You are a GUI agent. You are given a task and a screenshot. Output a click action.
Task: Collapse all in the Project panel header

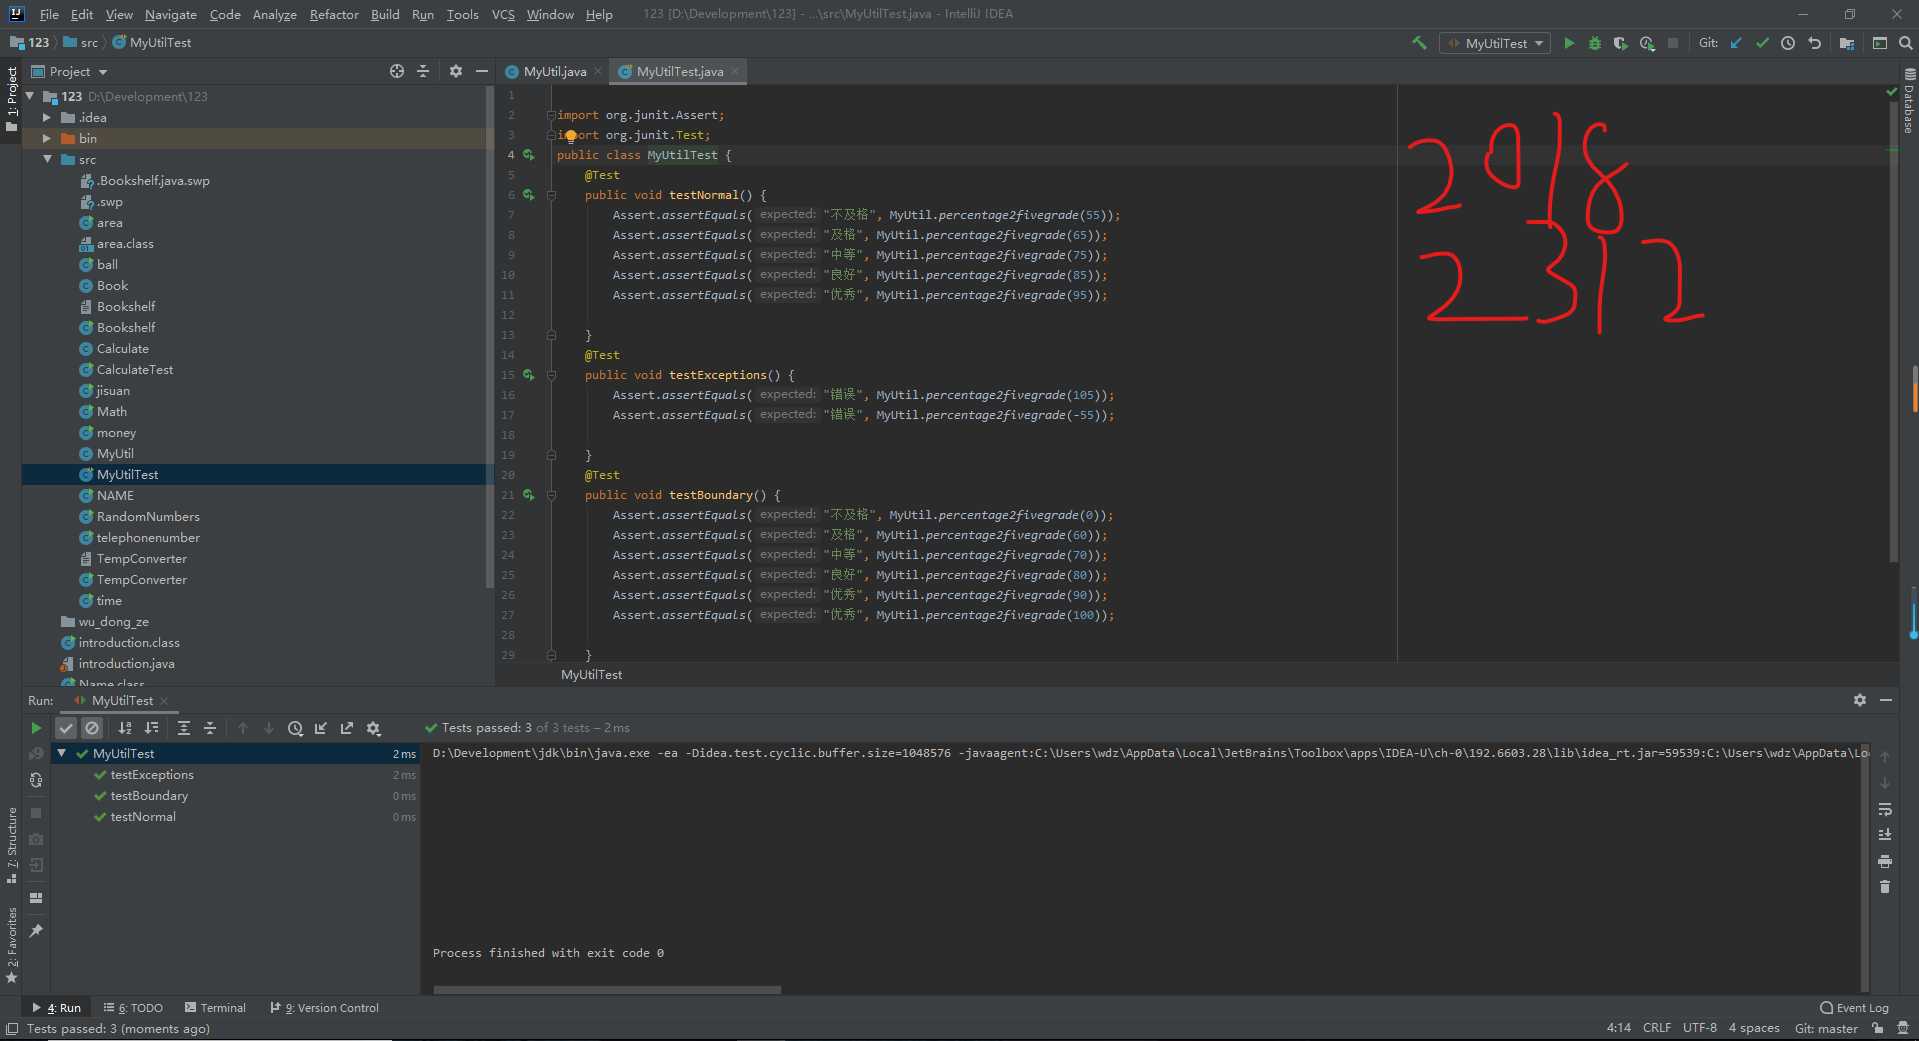423,71
